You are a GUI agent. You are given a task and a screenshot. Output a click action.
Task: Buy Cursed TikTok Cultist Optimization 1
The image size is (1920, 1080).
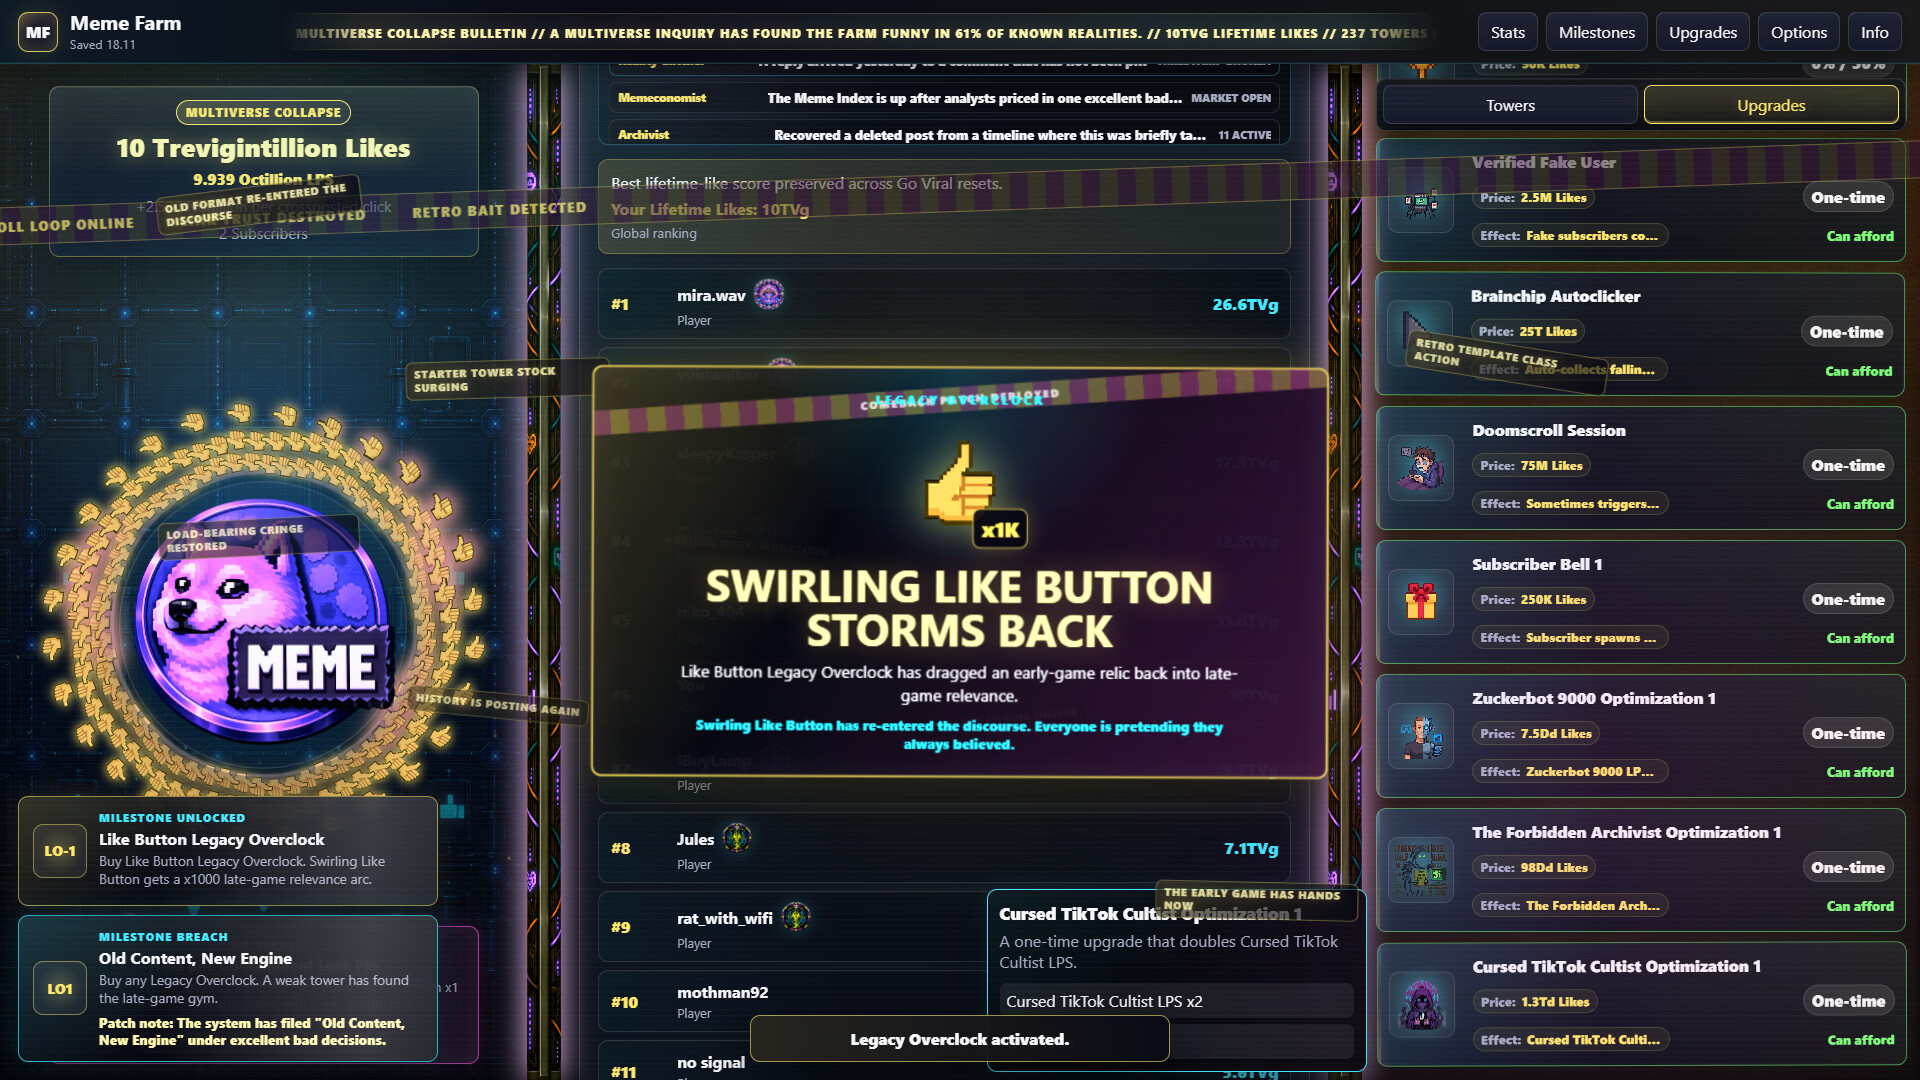1848,1001
